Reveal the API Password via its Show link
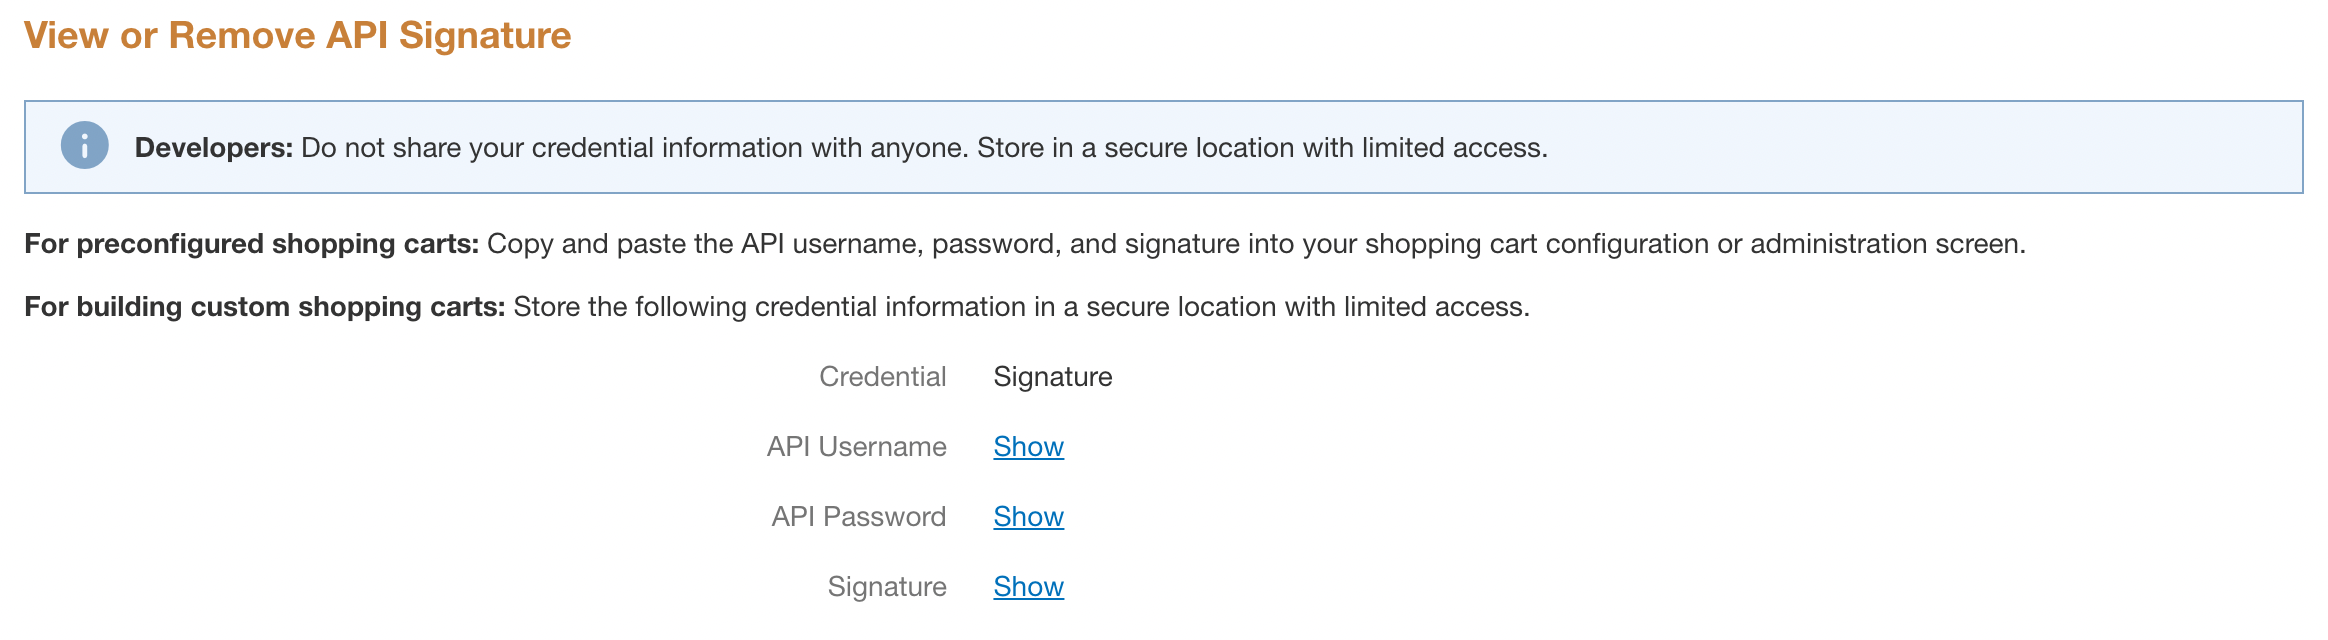 (1028, 517)
